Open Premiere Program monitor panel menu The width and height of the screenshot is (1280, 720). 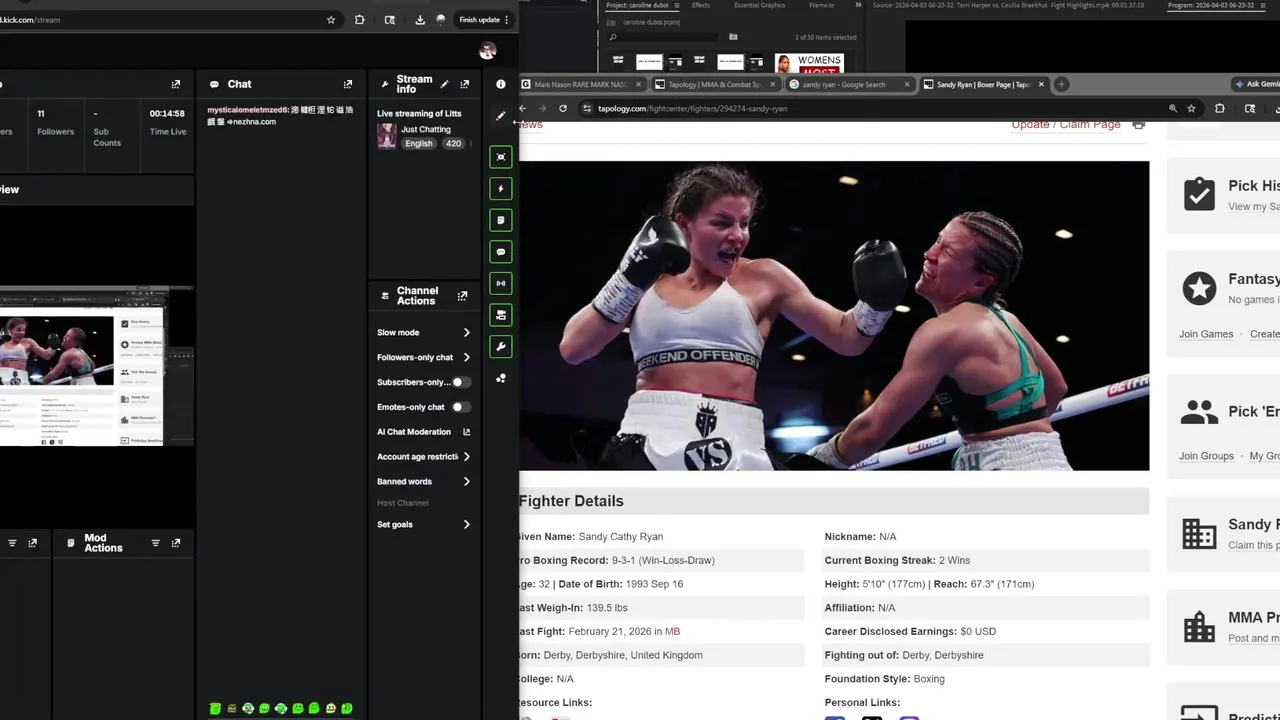(x=1264, y=5)
